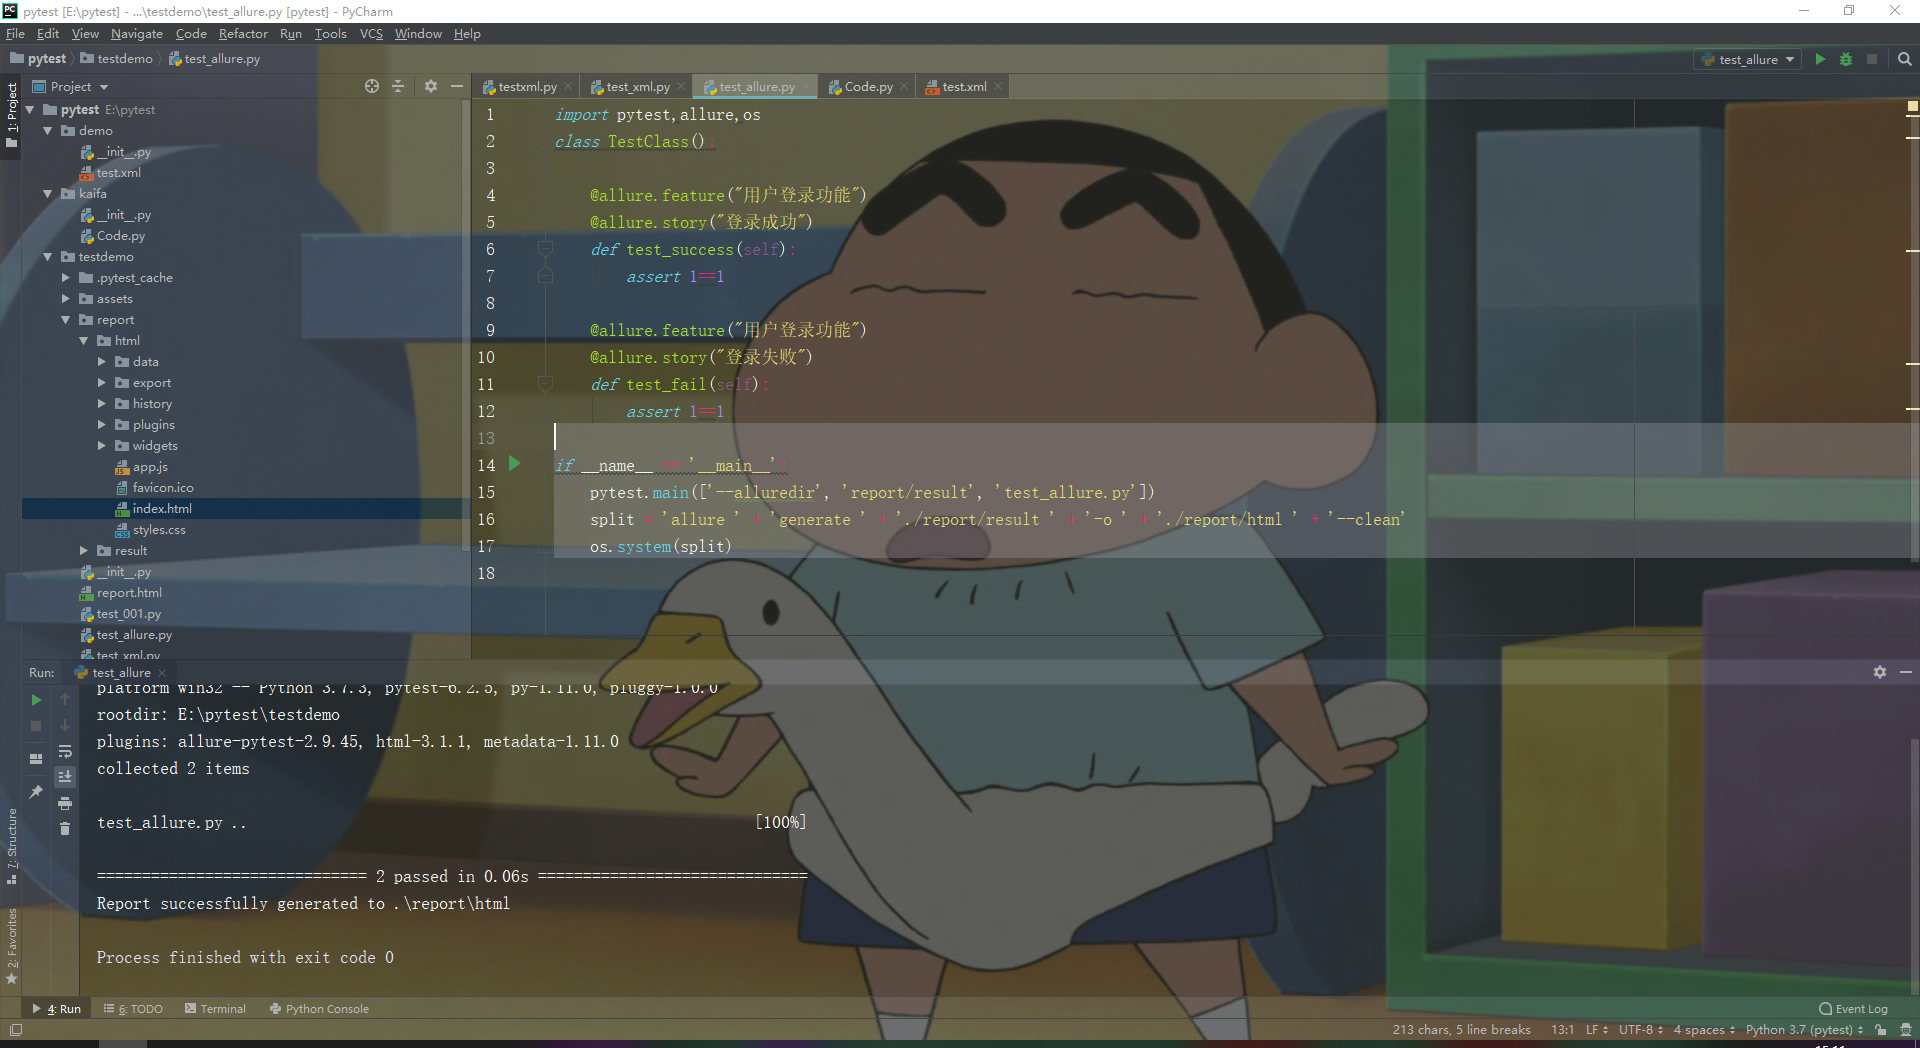The height and width of the screenshot is (1048, 1920).
Task: Click testdemo in the breadcrumb bar
Action: click(x=117, y=59)
